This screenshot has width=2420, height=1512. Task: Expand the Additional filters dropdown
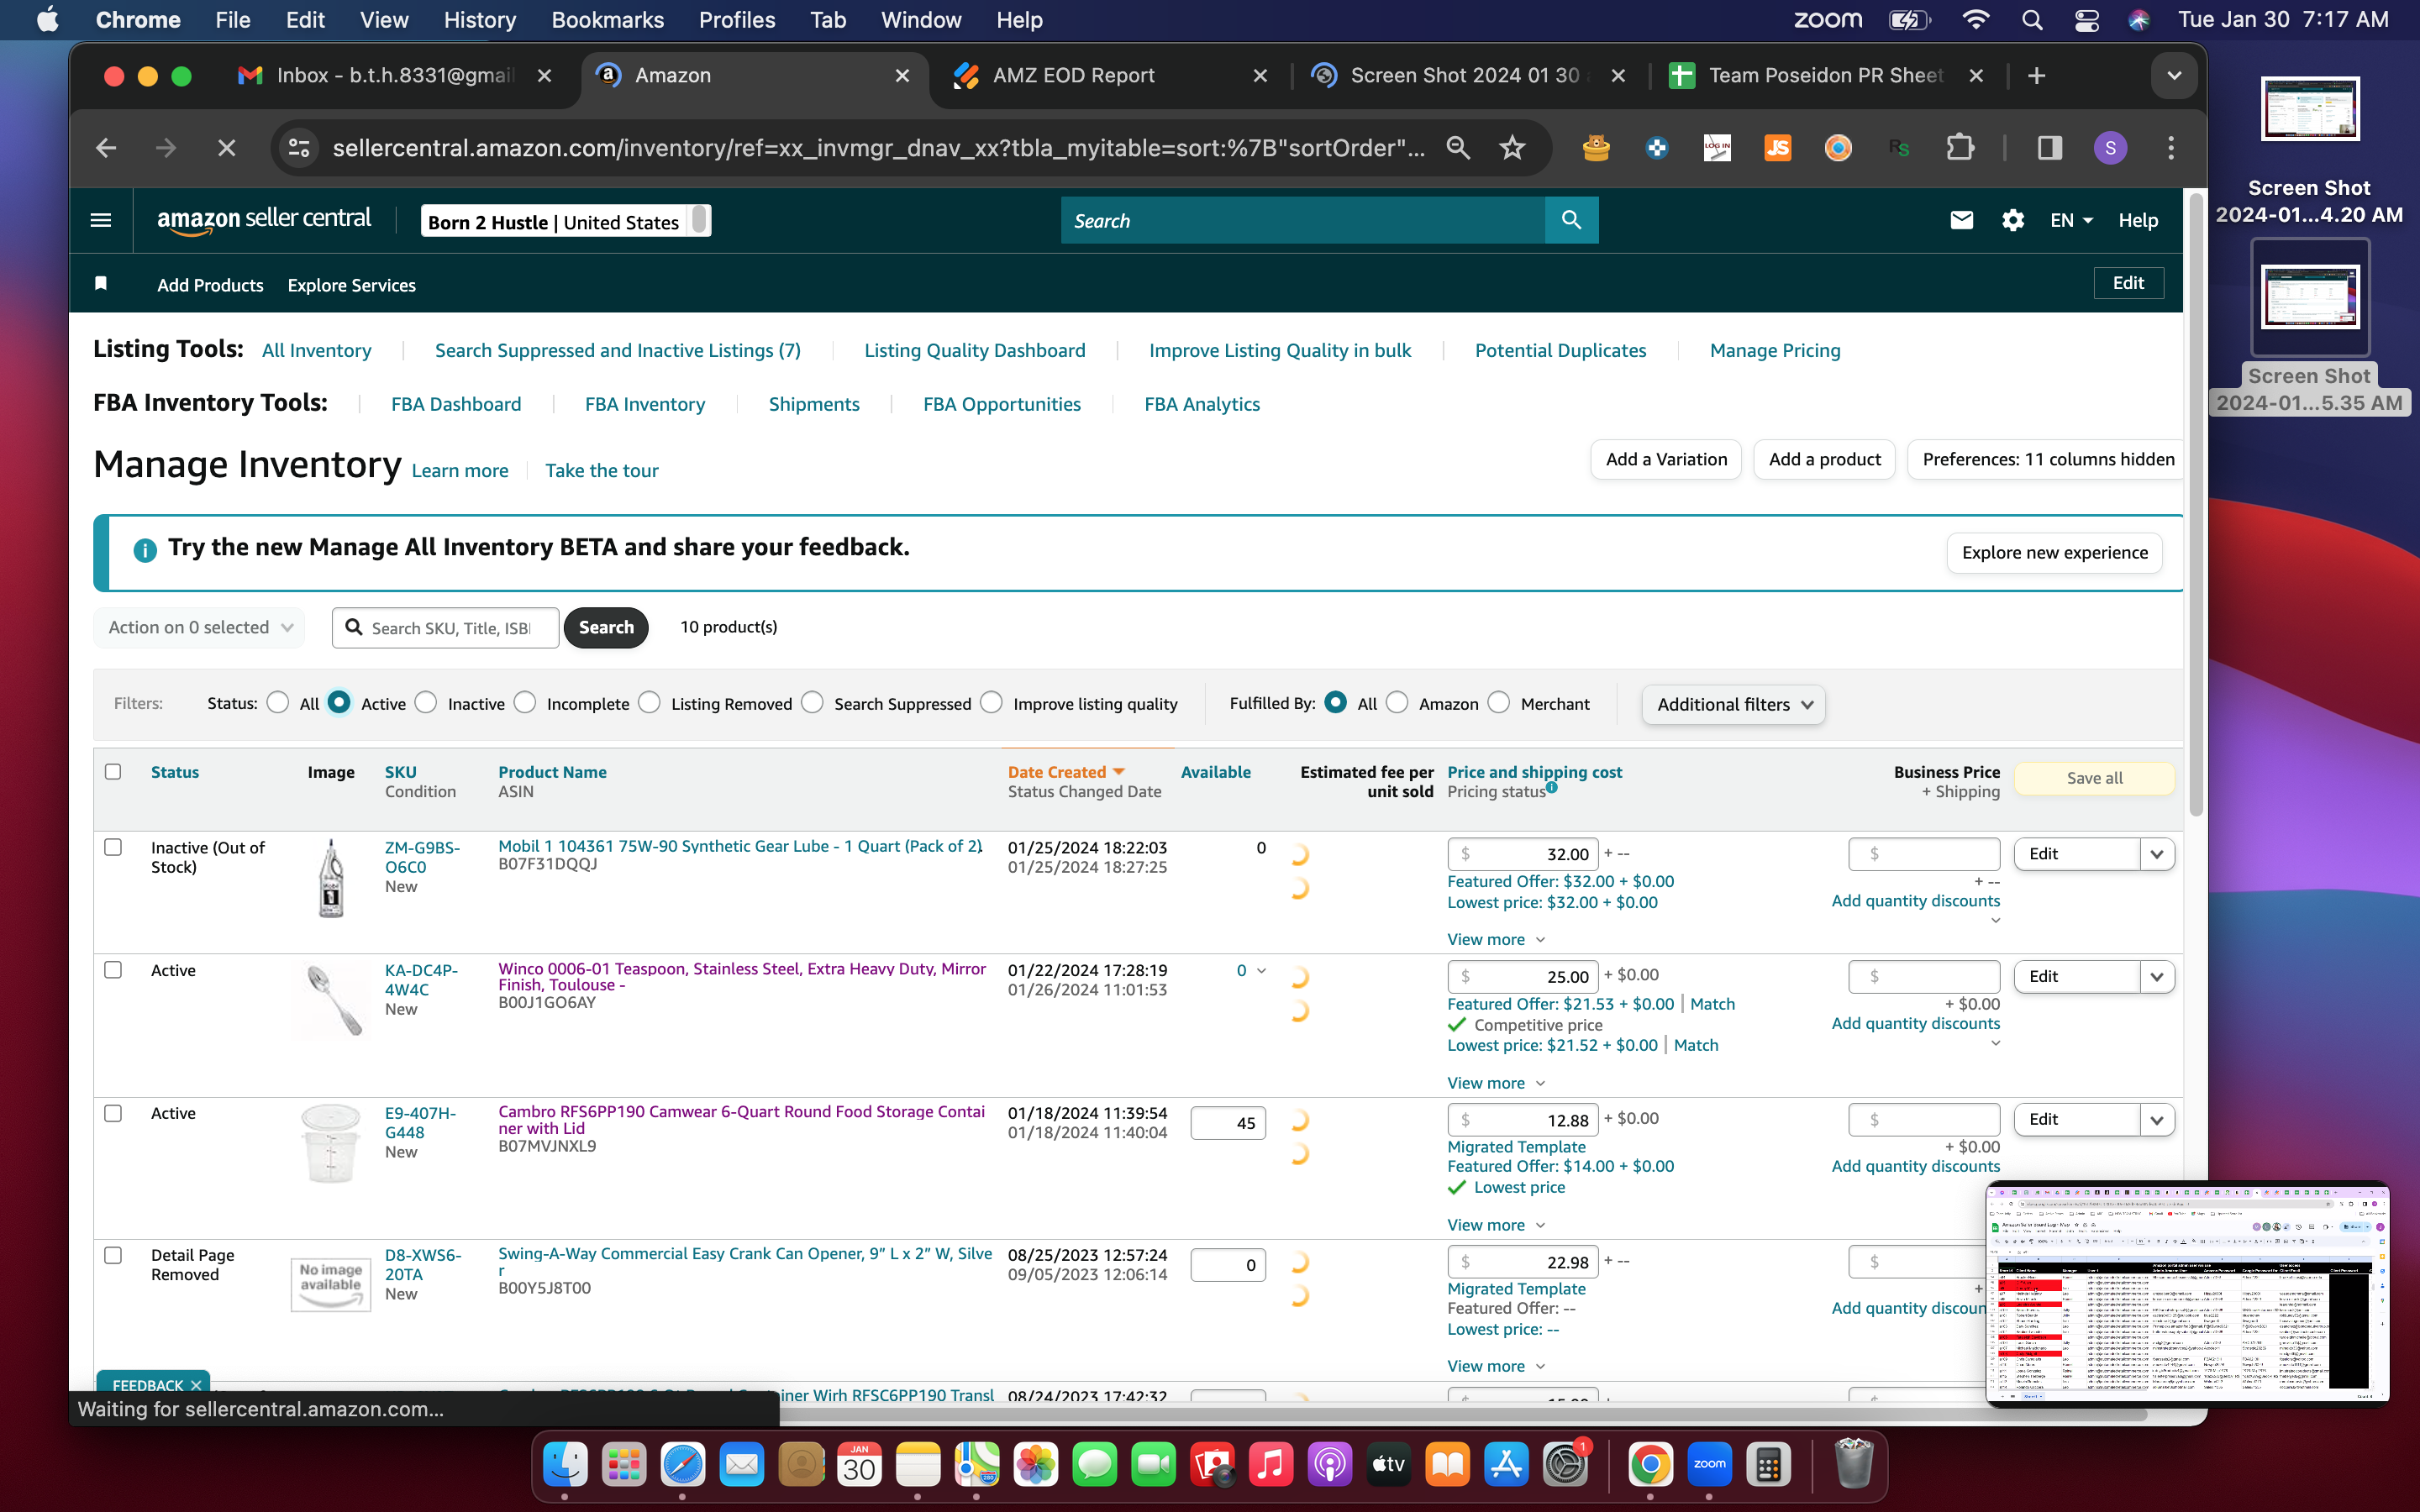tap(1733, 704)
